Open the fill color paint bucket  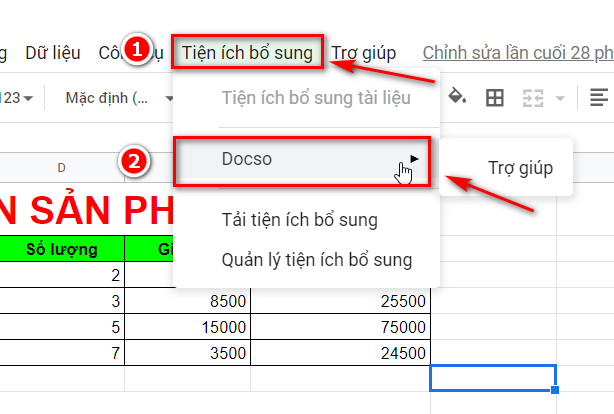(x=457, y=97)
